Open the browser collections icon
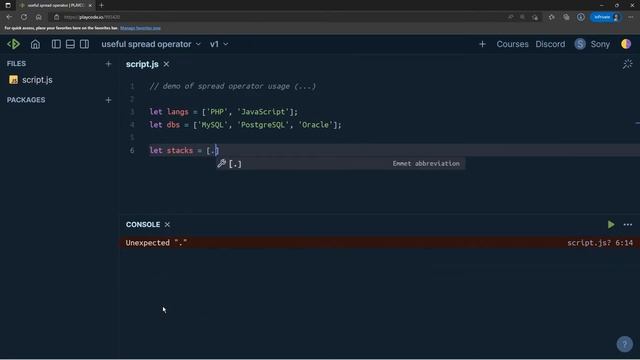 click(x=566, y=17)
